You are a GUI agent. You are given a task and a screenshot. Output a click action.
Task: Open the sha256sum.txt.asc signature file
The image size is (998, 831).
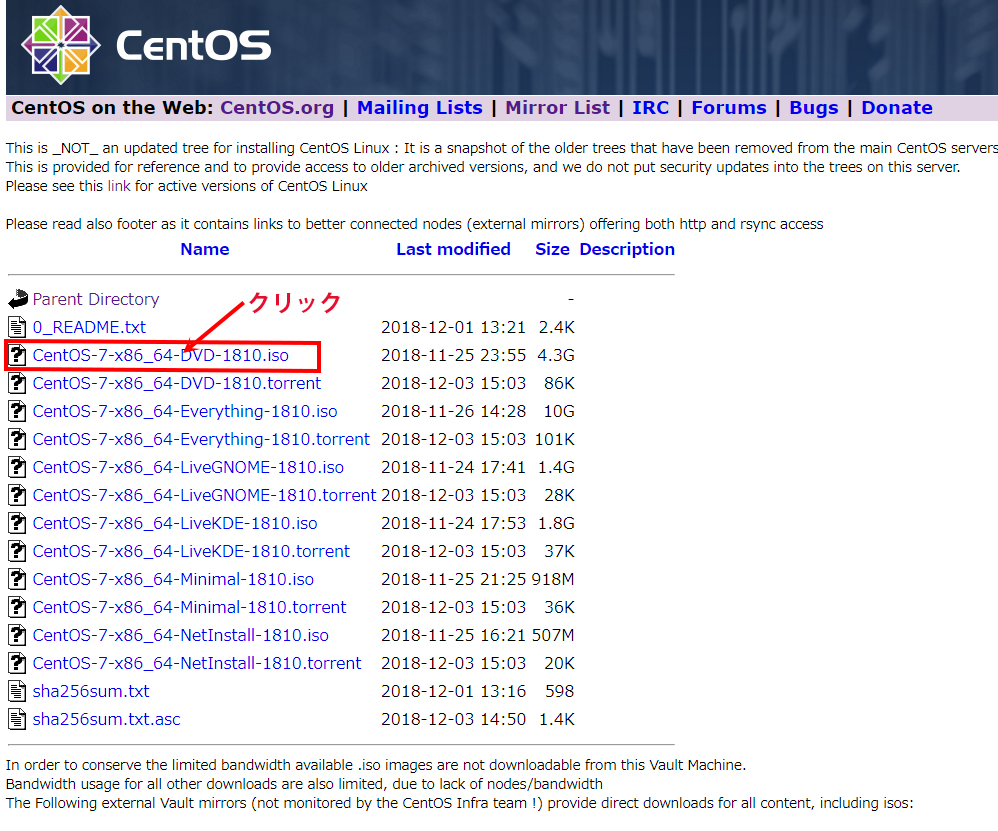107,719
